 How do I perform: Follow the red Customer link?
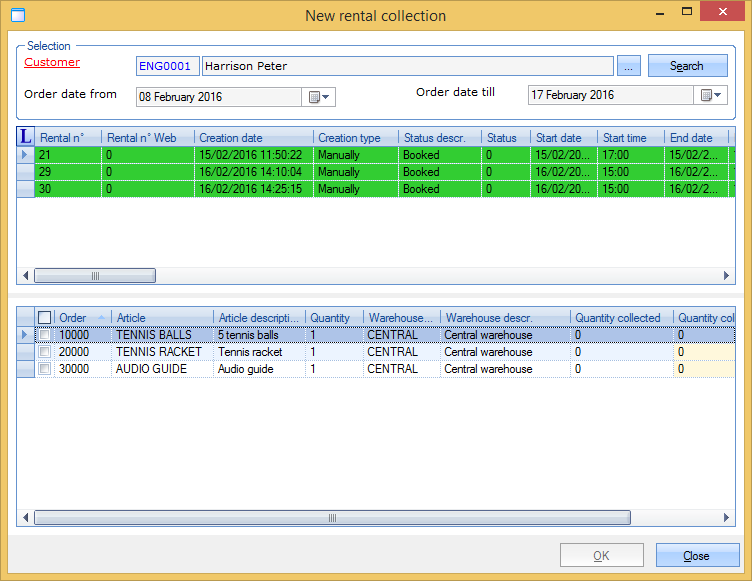52,62
